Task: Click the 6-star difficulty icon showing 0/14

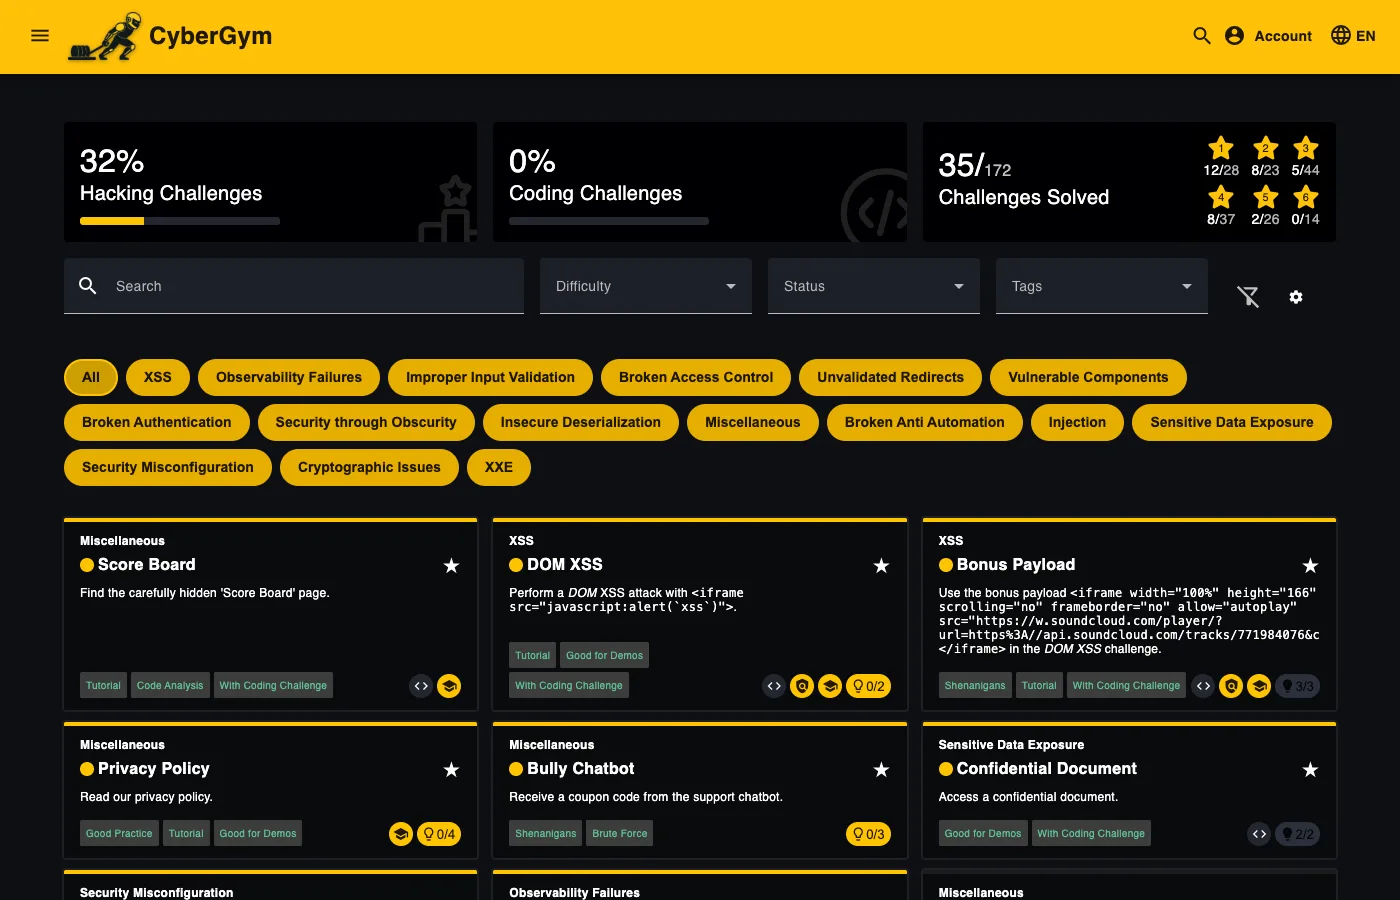Action: tap(1305, 196)
